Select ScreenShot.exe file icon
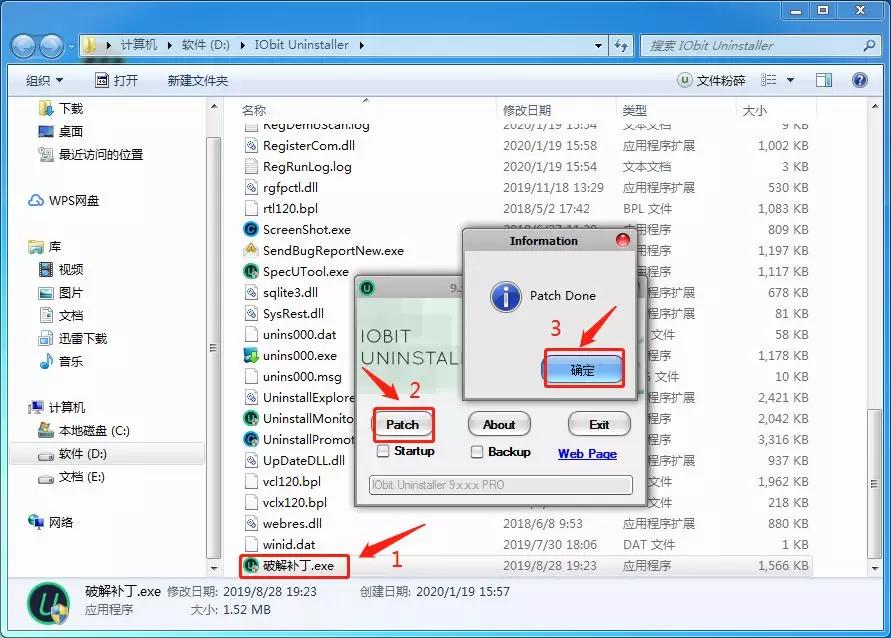This screenshot has width=891, height=638. [x=251, y=230]
